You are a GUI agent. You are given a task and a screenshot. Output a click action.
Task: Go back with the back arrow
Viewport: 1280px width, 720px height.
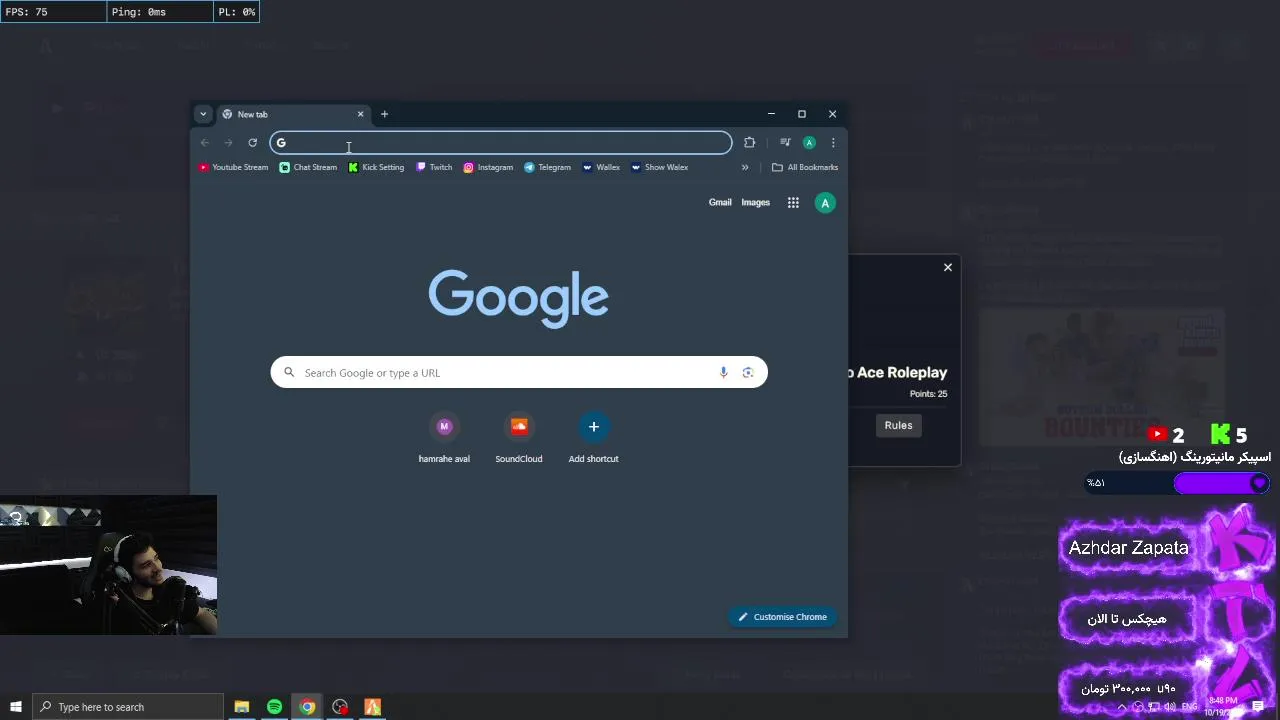(x=205, y=143)
